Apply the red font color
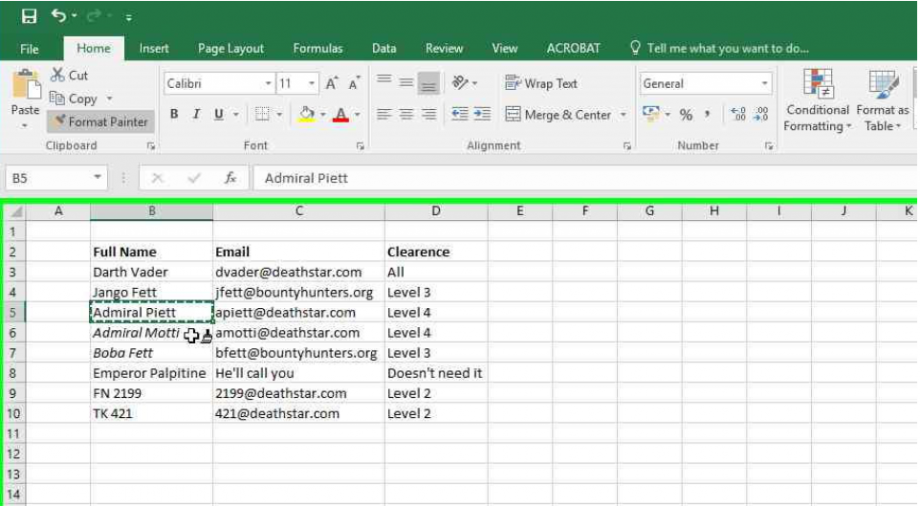The image size is (920, 506). (x=340, y=114)
